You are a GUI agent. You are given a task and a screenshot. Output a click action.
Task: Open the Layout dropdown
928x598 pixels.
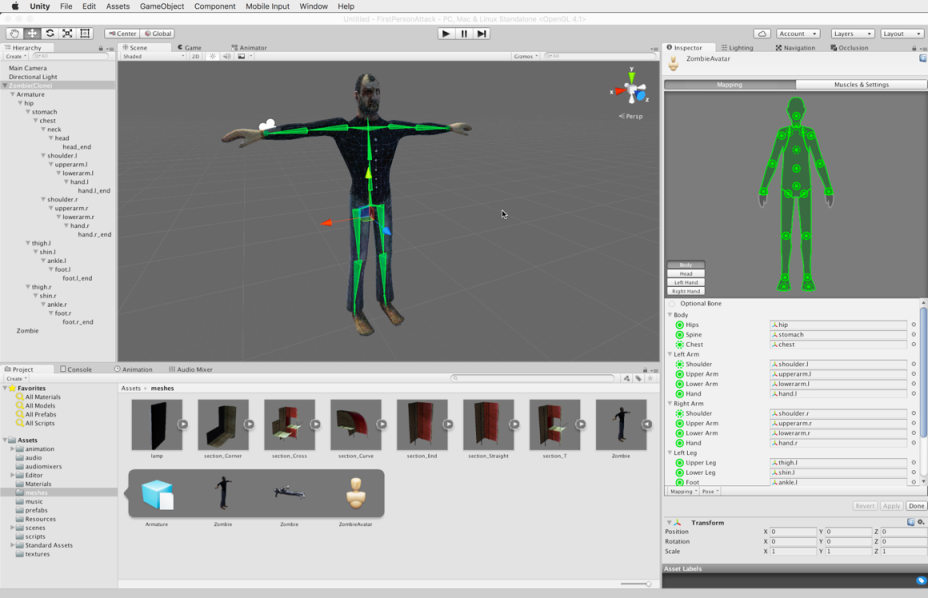pyautogui.click(x=902, y=34)
